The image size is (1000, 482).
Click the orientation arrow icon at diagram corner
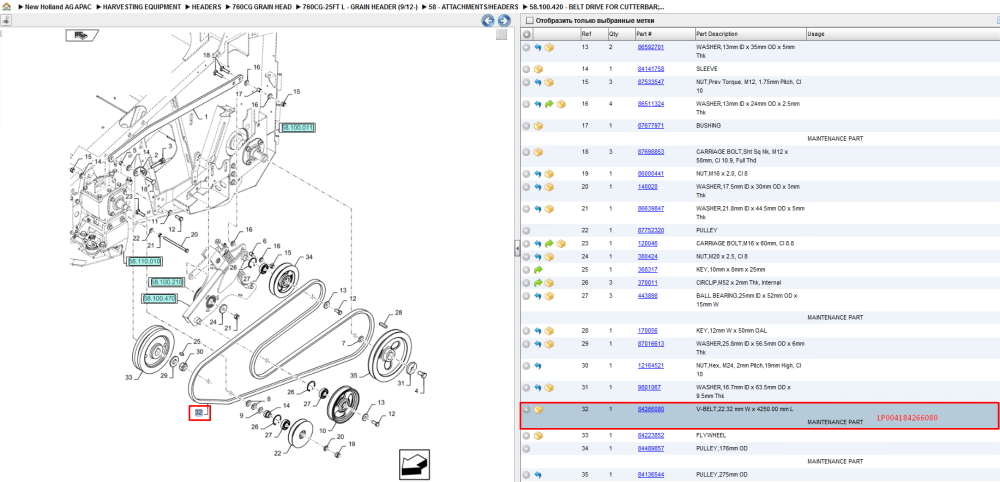click(x=414, y=464)
